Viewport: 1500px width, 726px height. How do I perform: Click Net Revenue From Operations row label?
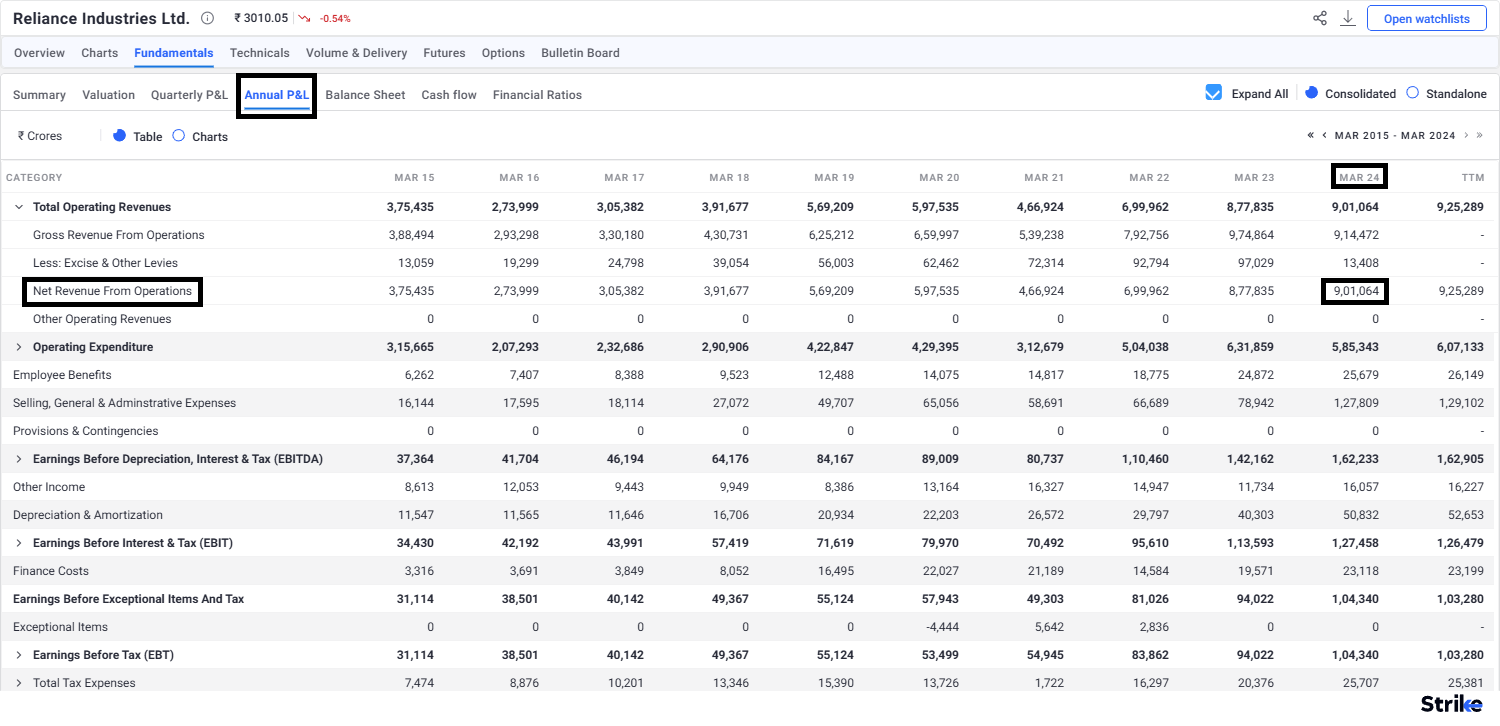point(112,291)
